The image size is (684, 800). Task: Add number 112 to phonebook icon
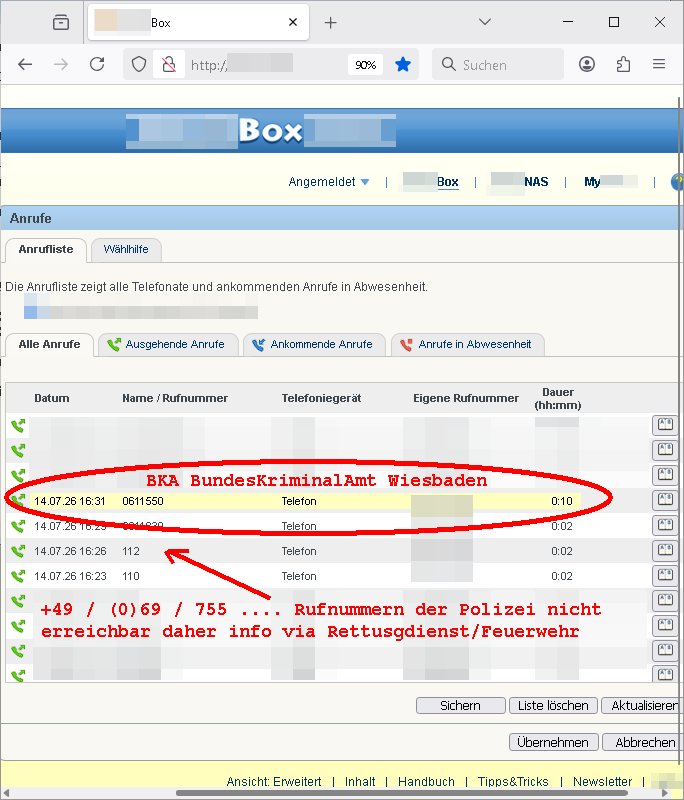click(665, 551)
